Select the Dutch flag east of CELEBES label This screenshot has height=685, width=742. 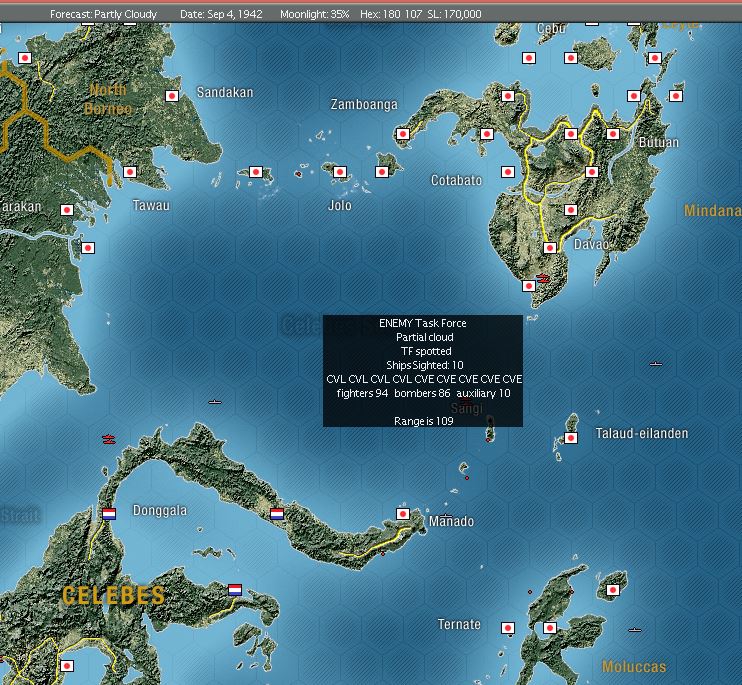click(x=235, y=589)
